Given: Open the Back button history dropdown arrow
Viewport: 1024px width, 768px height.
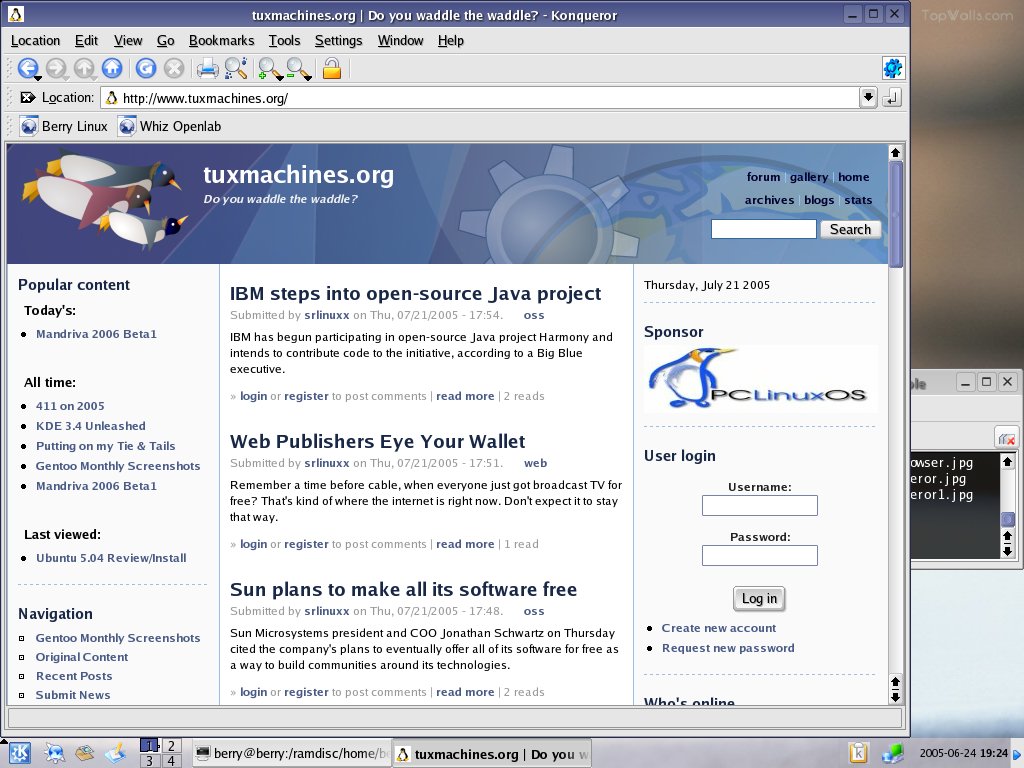Looking at the screenshot, I should click(38, 78).
